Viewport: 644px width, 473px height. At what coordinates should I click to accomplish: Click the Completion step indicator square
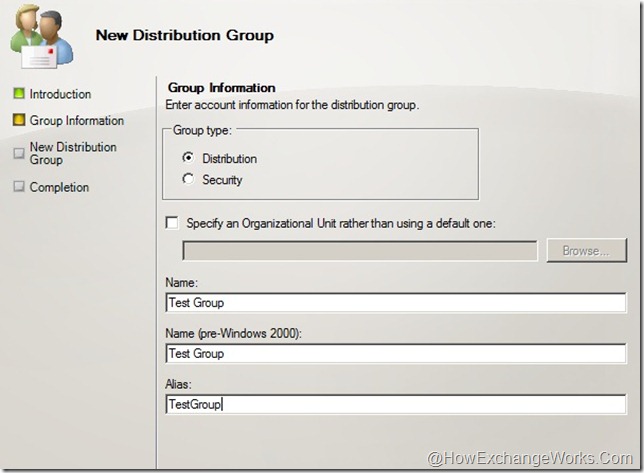coord(19,186)
